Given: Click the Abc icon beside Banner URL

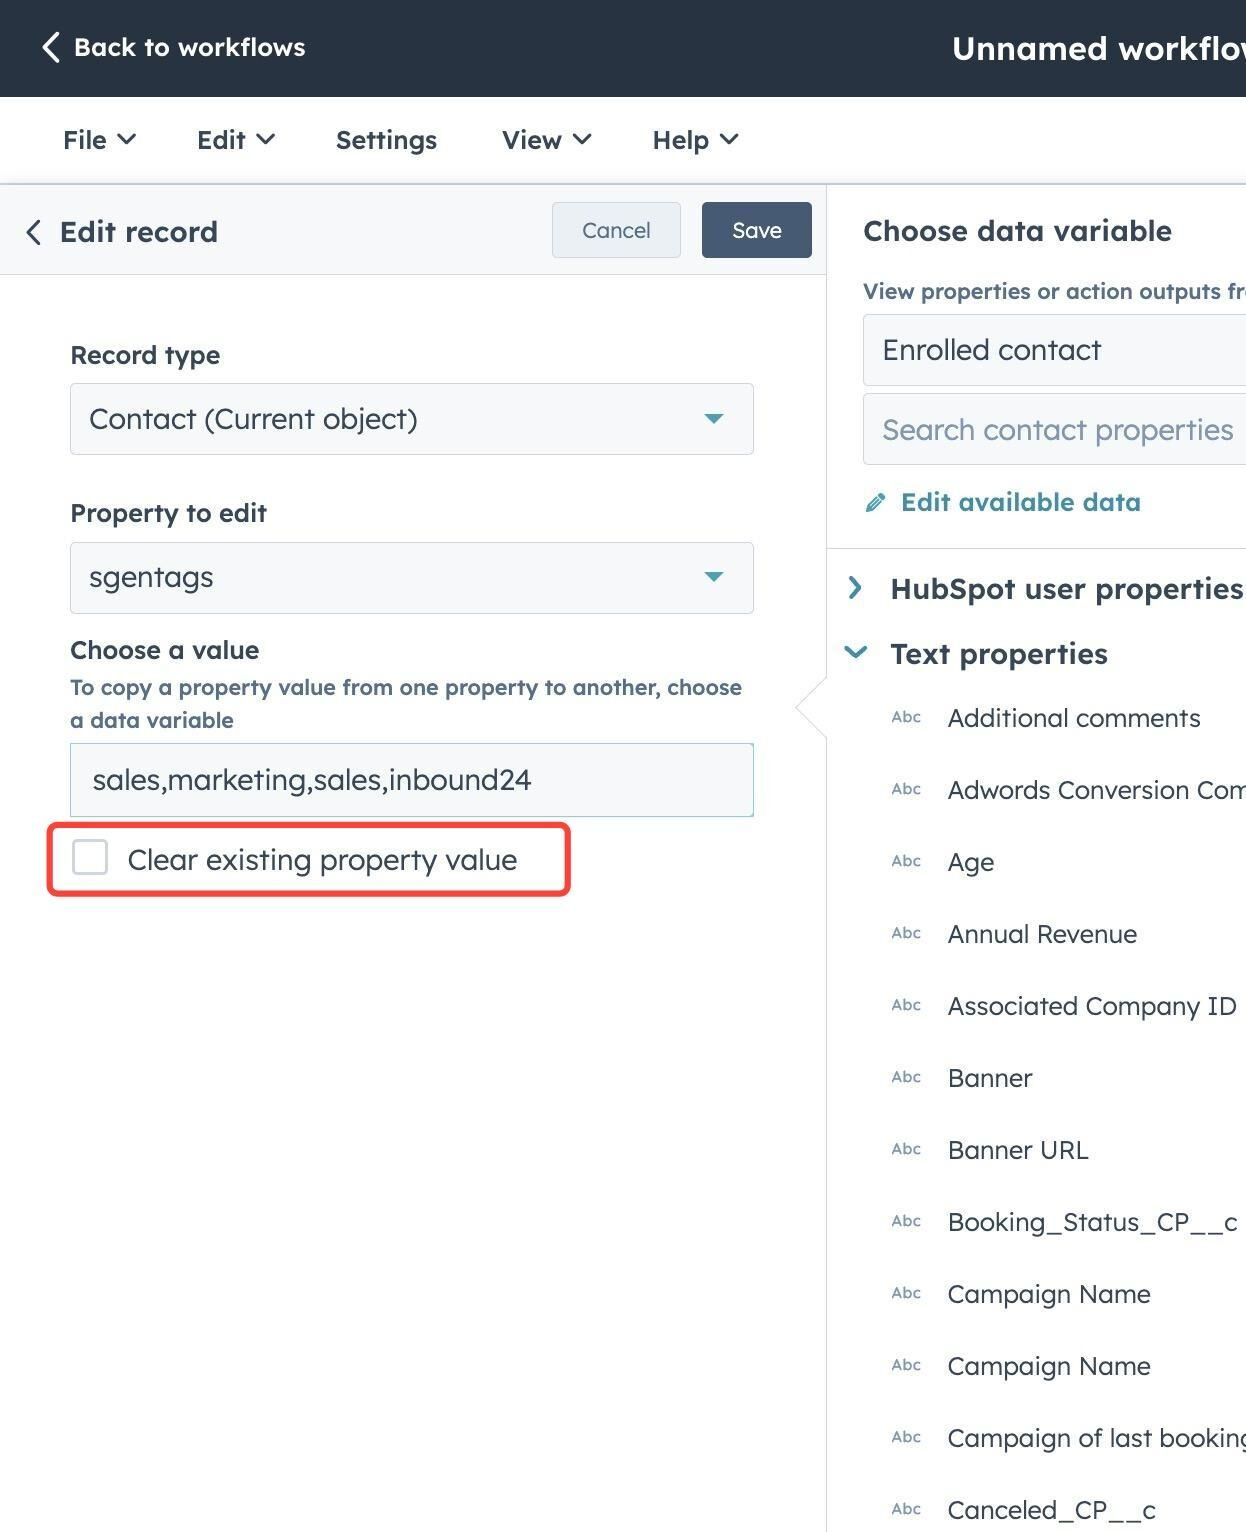Looking at the screenshot, I should [x=906, y=1149].
